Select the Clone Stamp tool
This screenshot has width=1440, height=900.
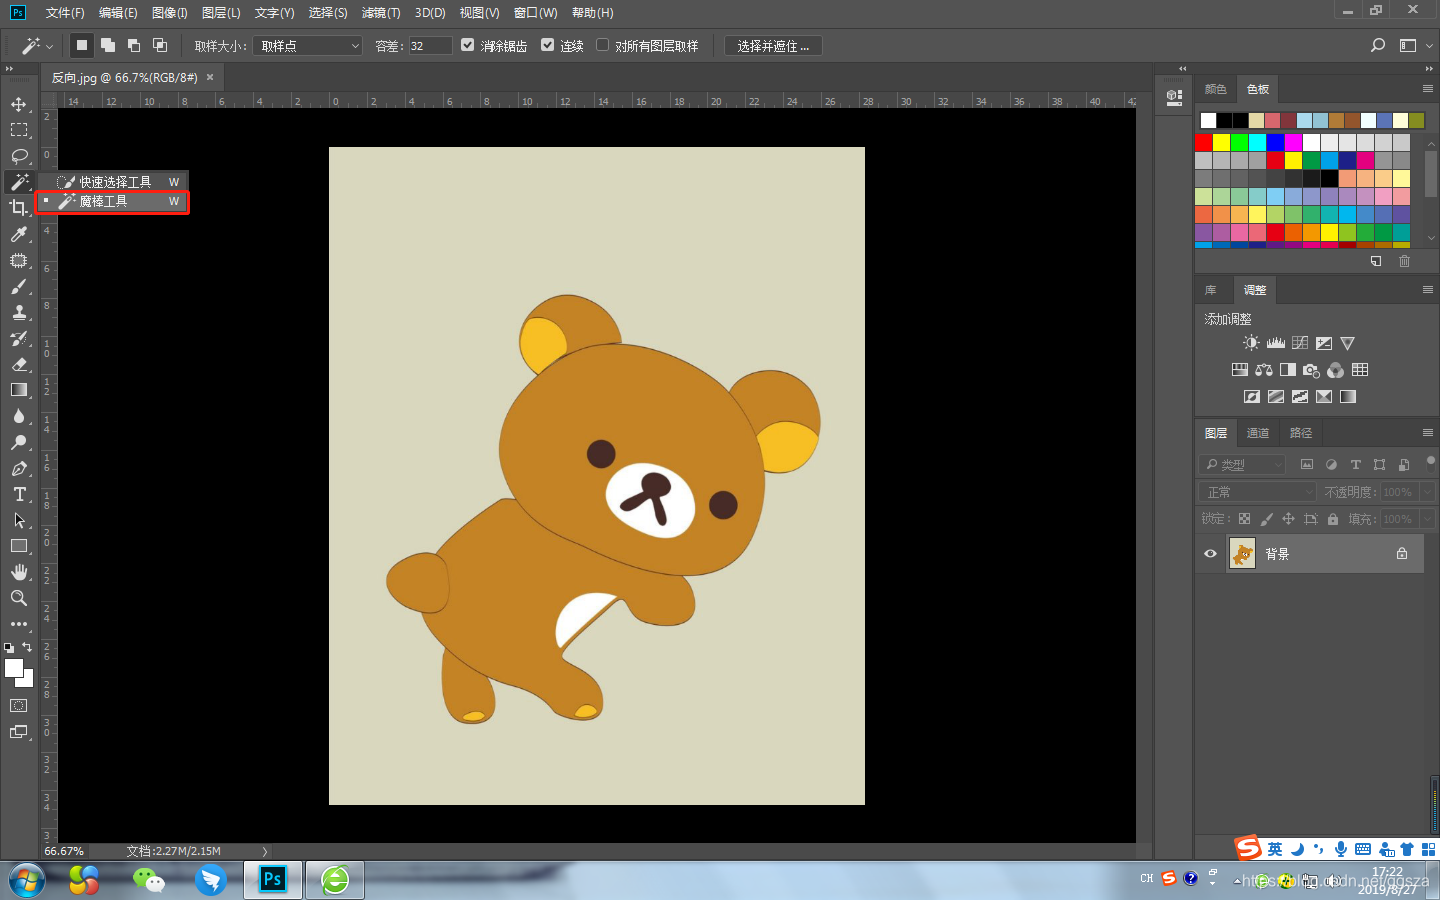tap(19, 312)
